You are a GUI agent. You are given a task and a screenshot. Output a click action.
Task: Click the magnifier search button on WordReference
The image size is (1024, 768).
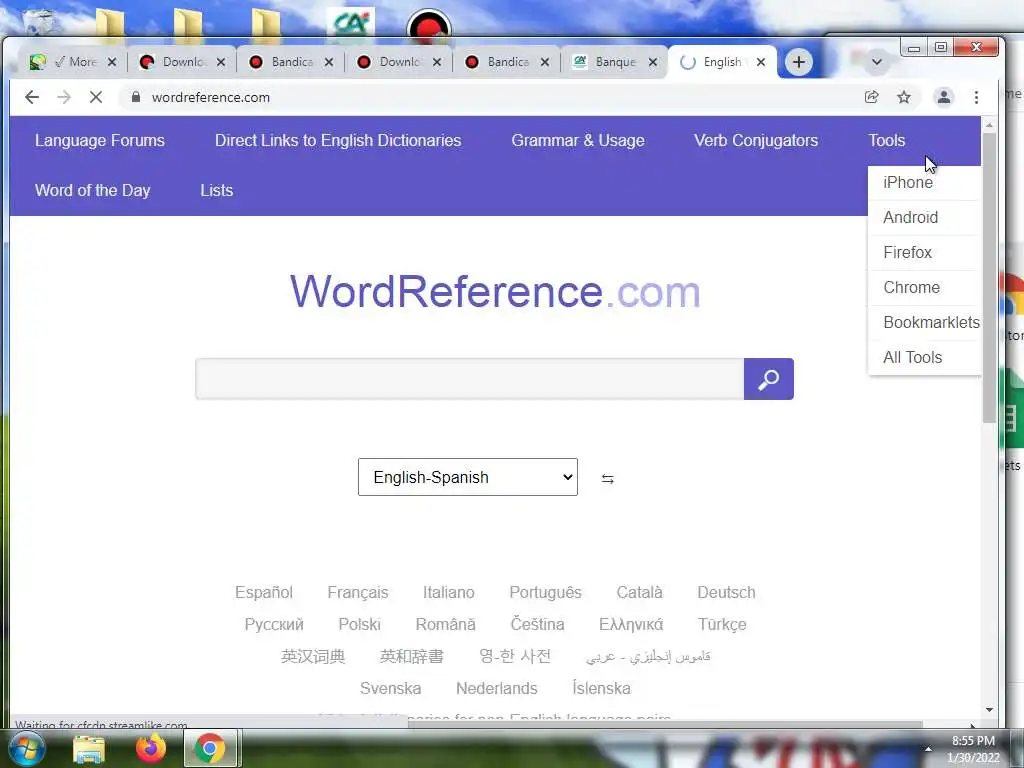769,379
